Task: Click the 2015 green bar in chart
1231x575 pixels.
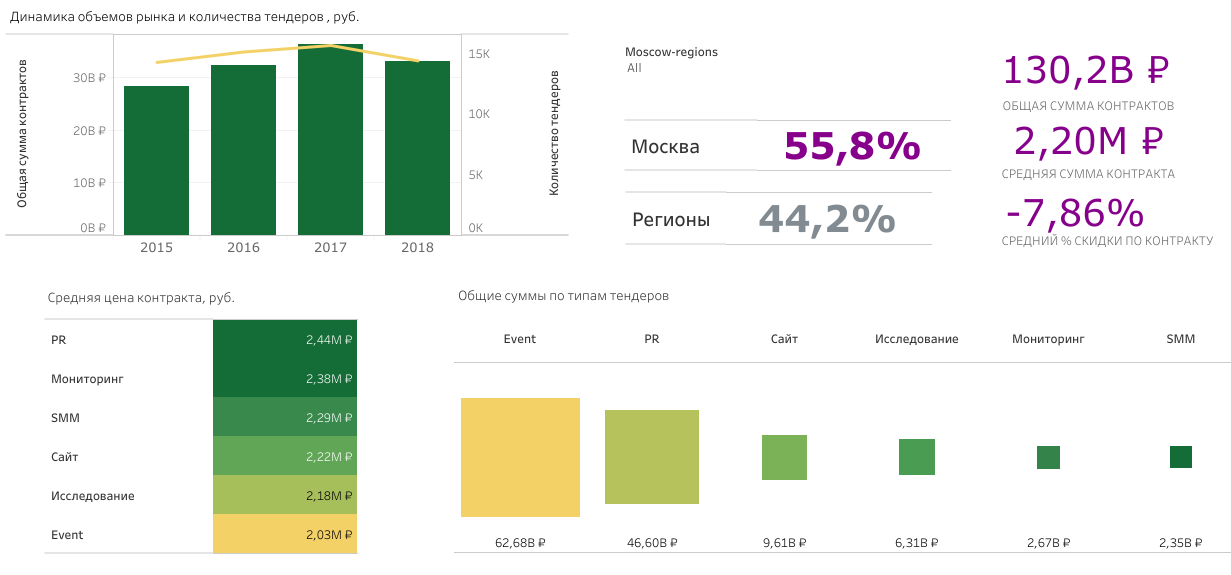Action: point(156,160)
